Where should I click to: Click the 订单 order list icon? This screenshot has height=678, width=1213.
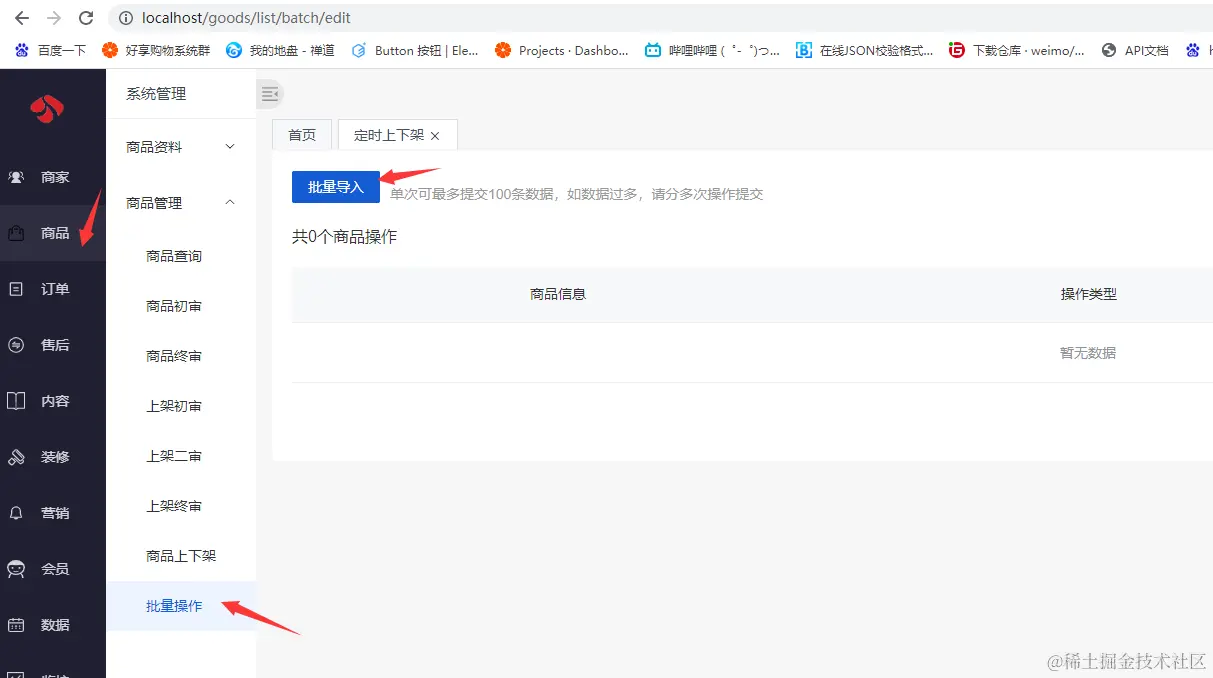tap(16, 289)
